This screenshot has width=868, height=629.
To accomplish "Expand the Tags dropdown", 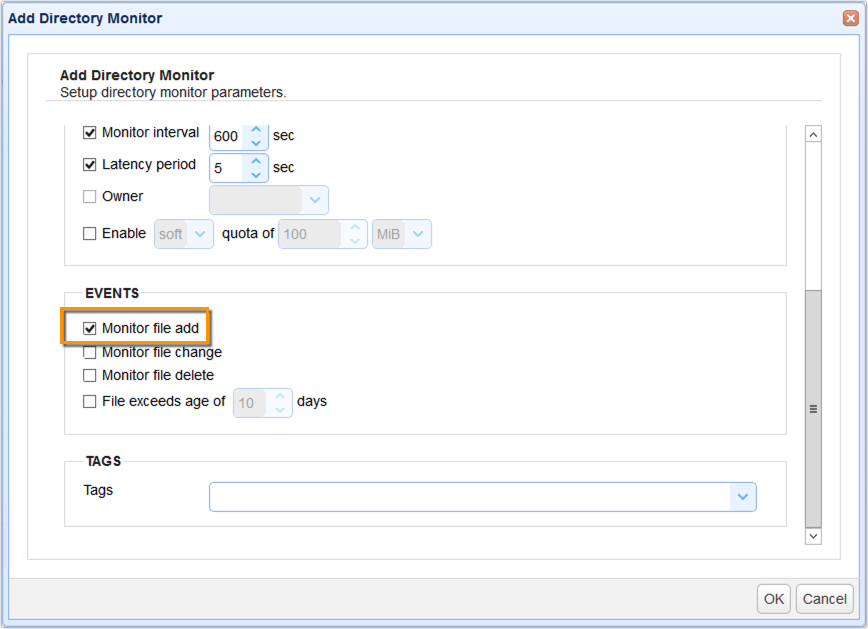I will [744, 496].
